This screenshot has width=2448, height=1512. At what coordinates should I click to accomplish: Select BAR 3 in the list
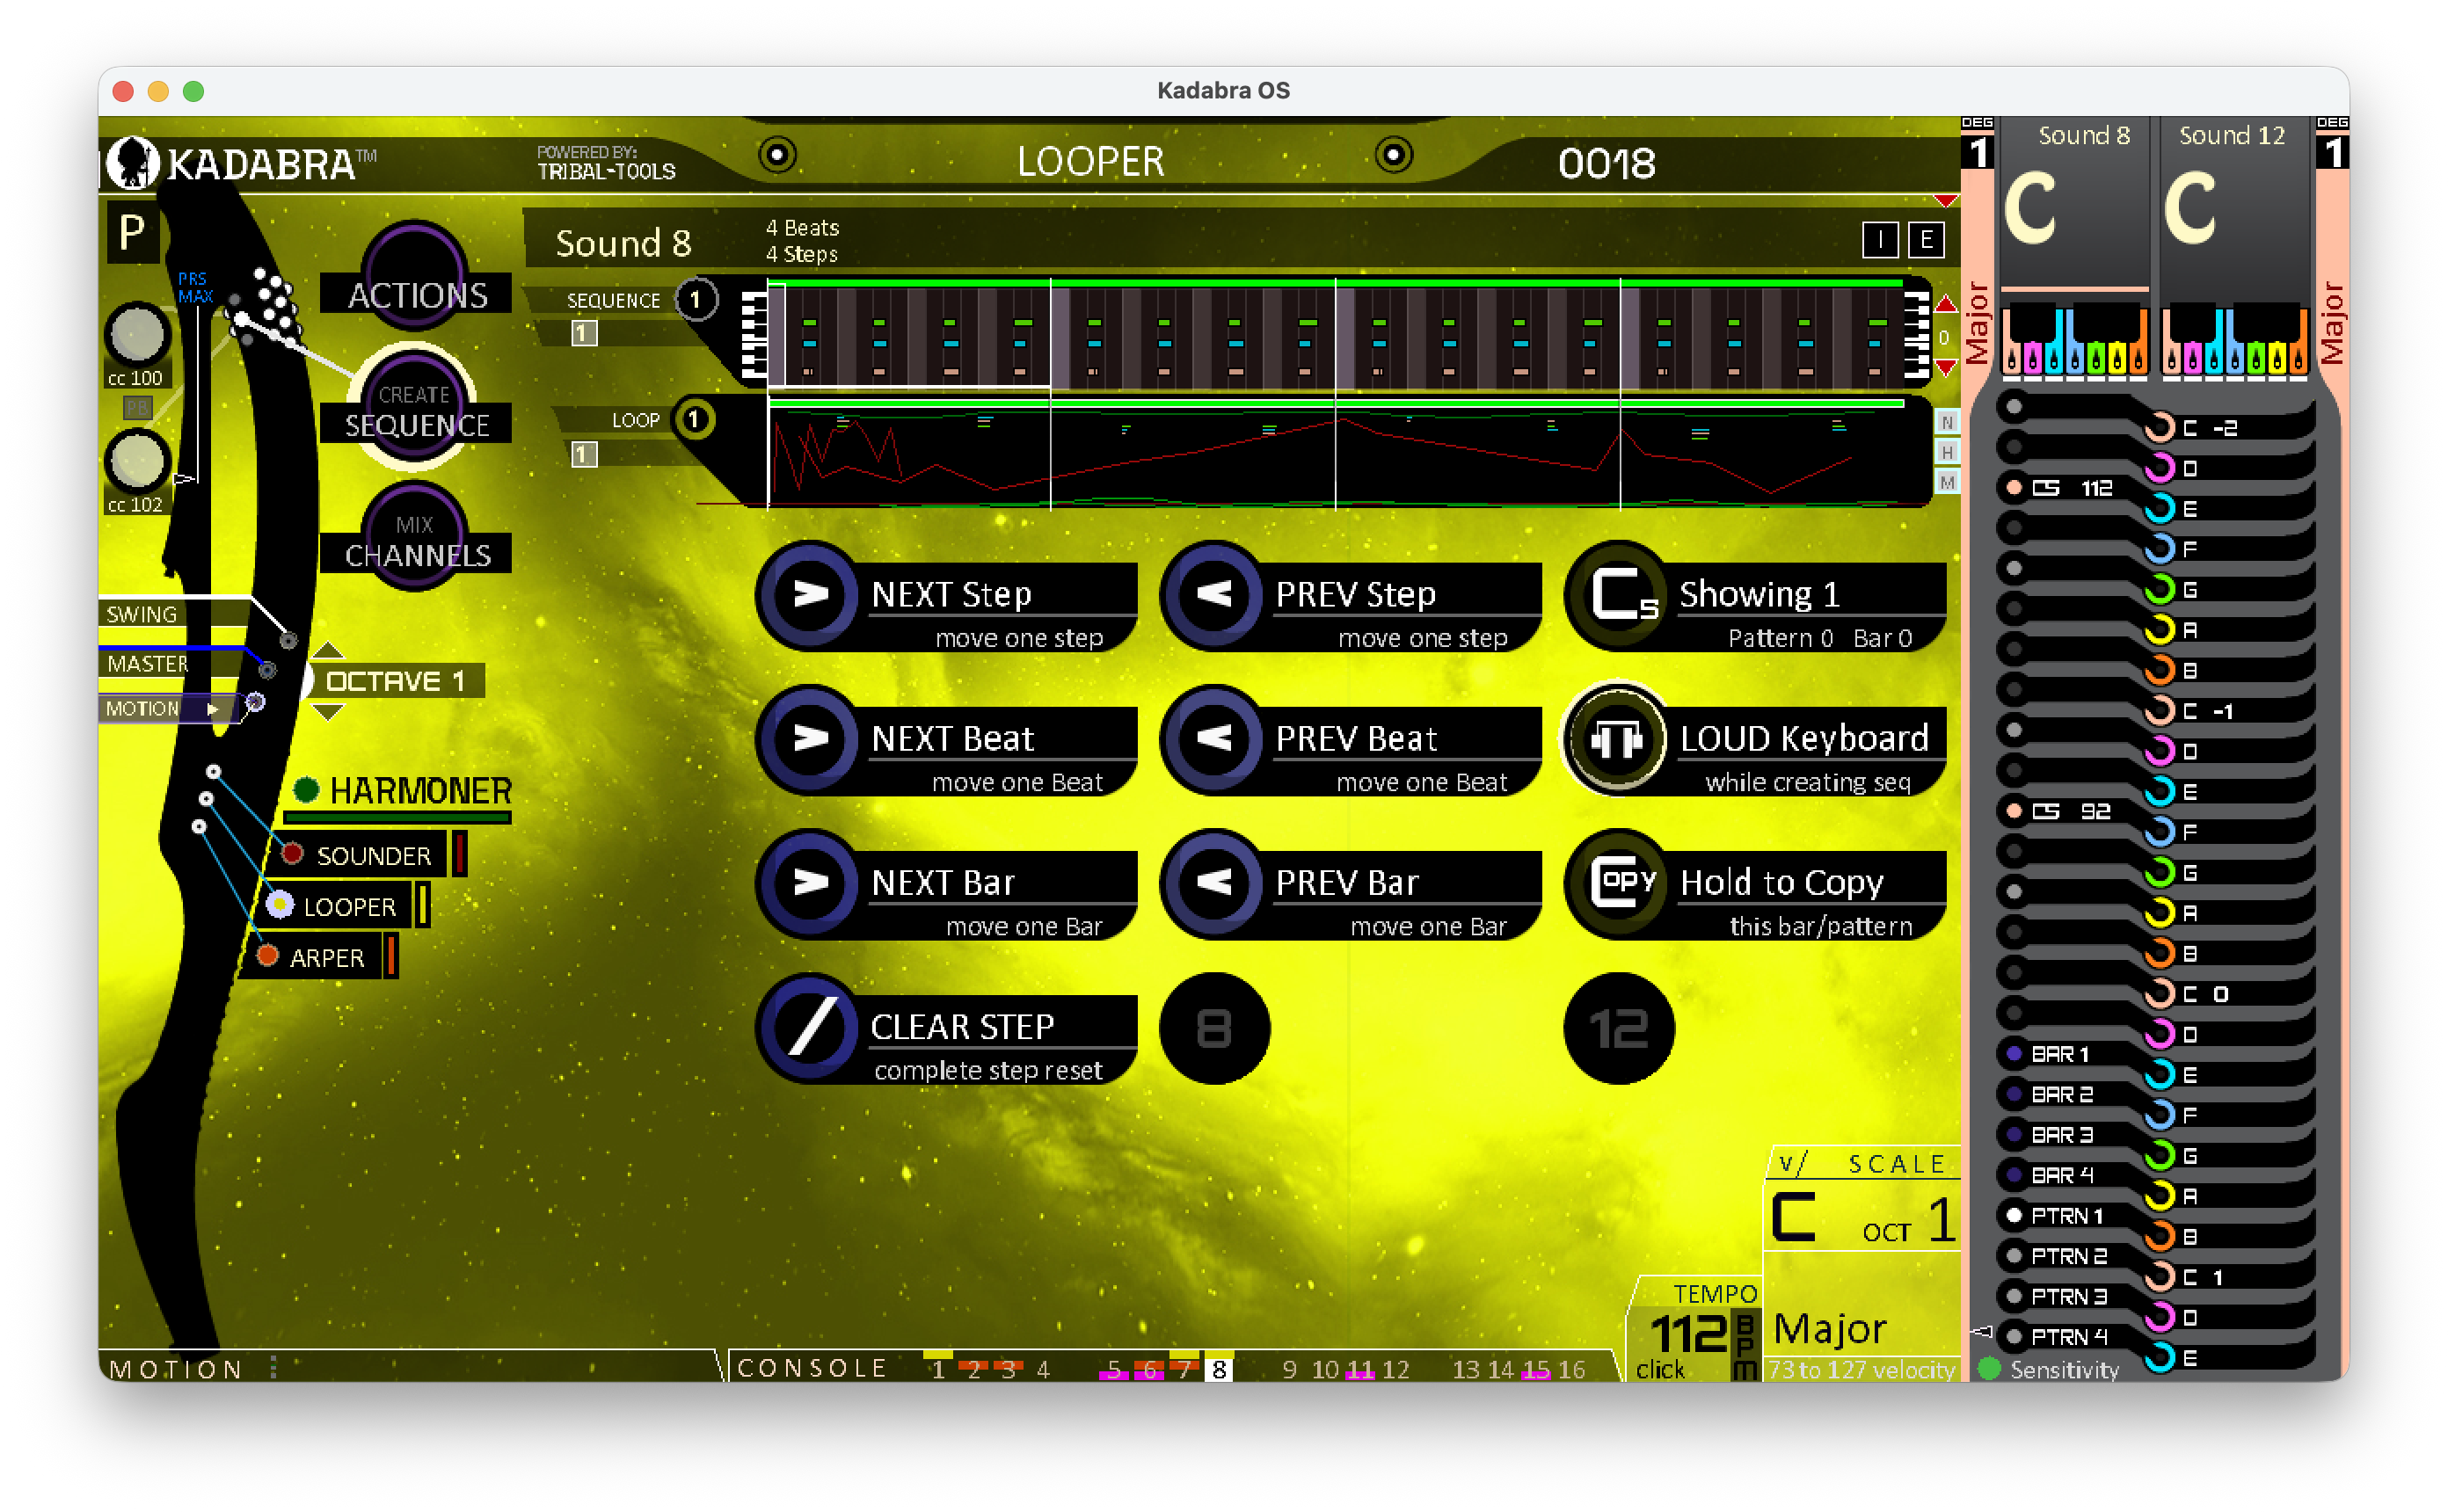tap(2061, 1135)
